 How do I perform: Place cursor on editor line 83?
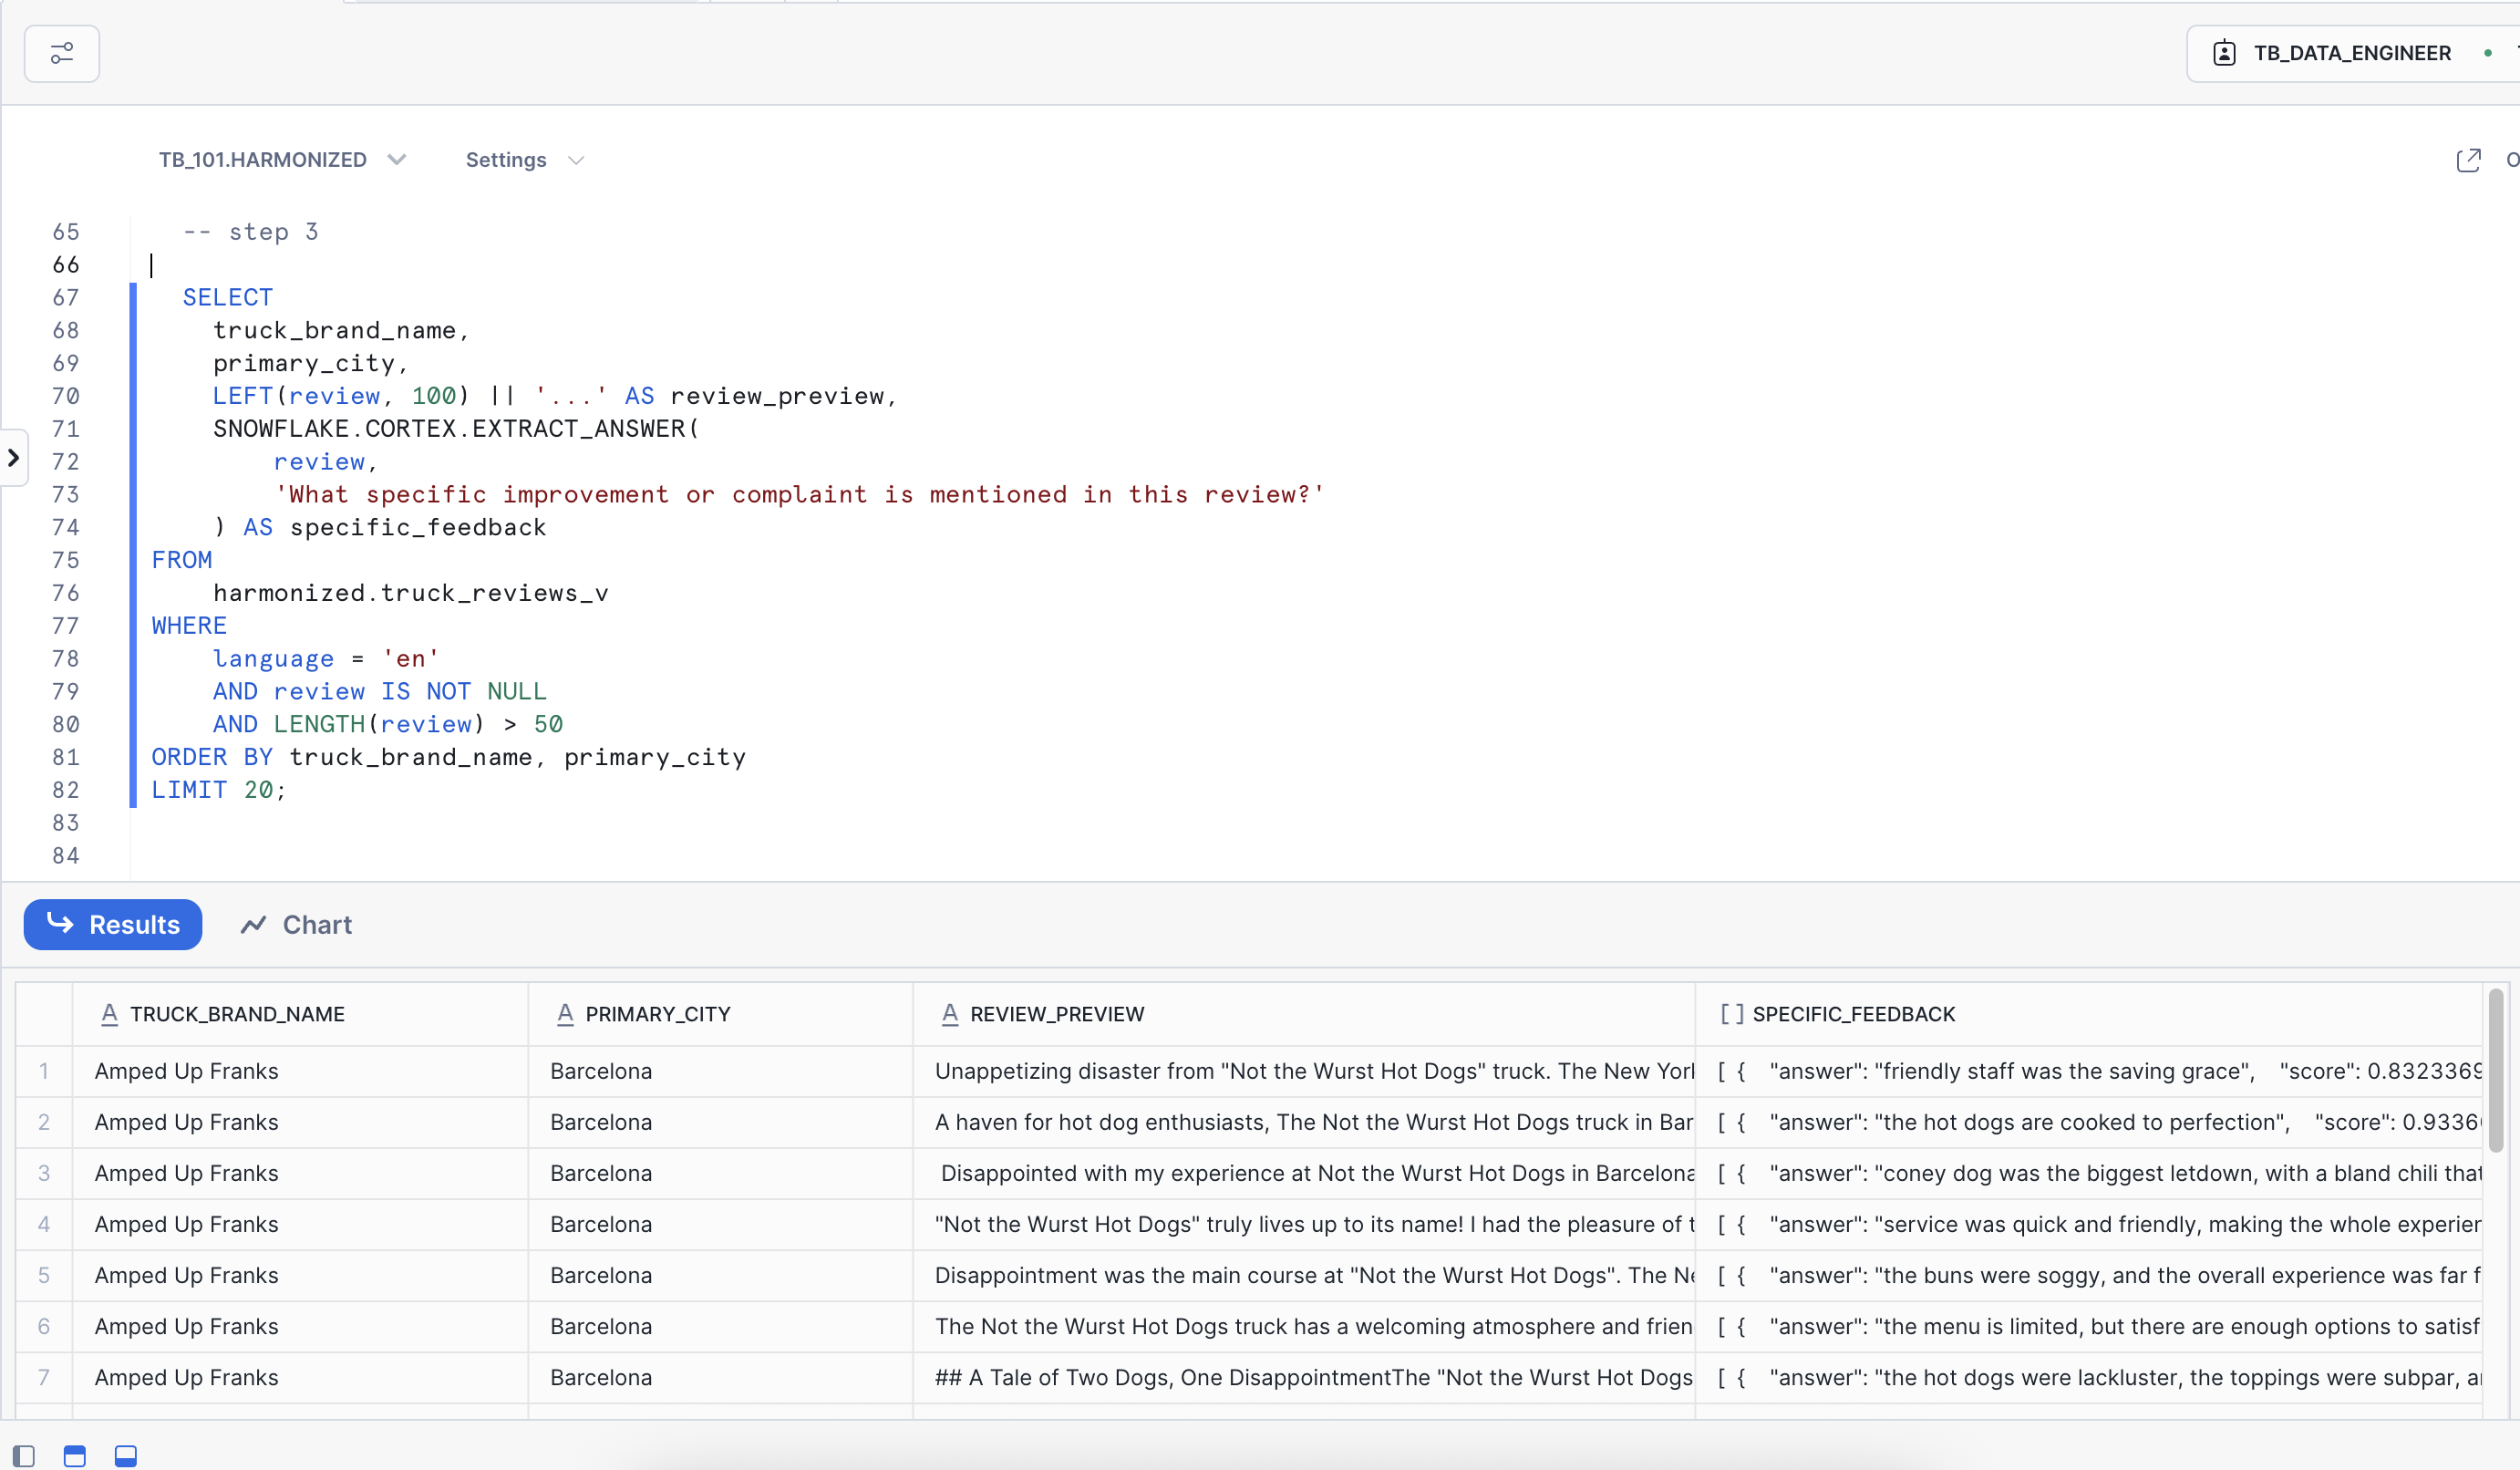(x=400, y=822)
